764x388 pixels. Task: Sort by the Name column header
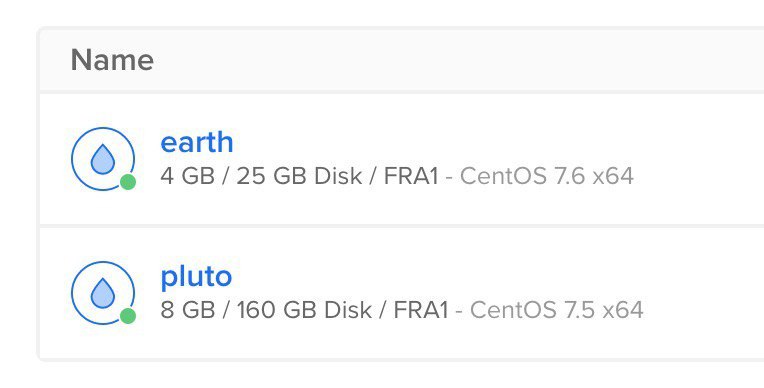112,60
